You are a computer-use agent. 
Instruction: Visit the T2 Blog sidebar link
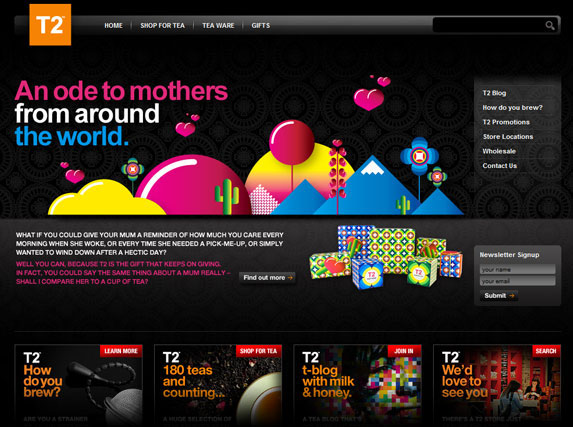(494, 93)
